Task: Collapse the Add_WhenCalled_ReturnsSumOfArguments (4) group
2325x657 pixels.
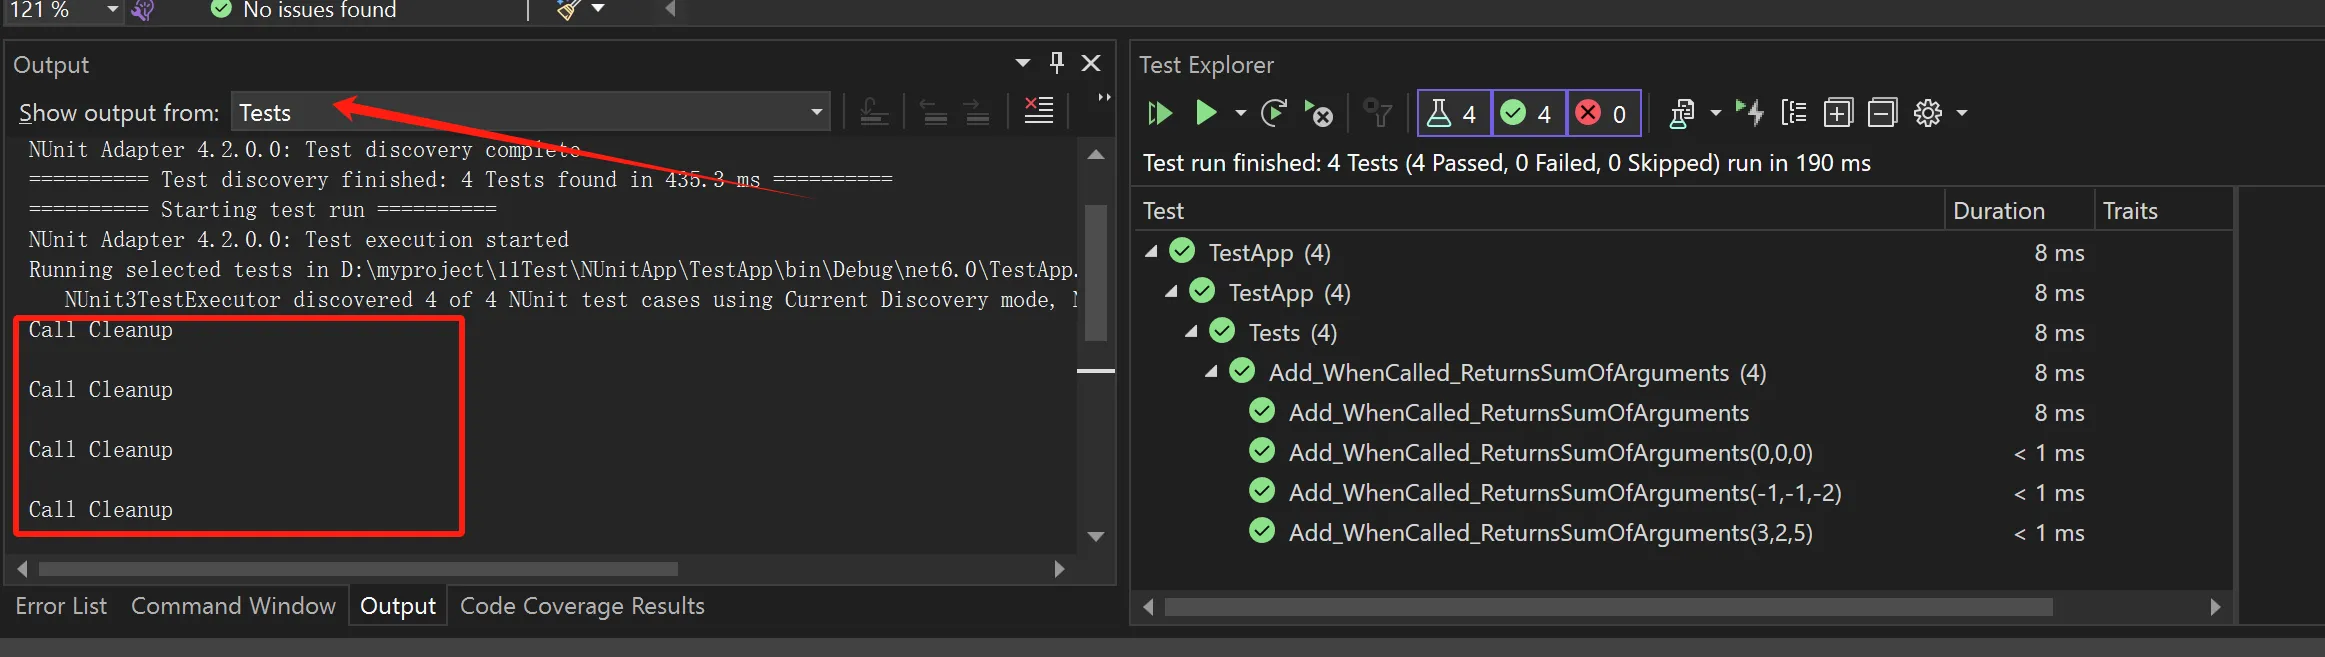Action: pyautogui.click(x=1212, y=372)
